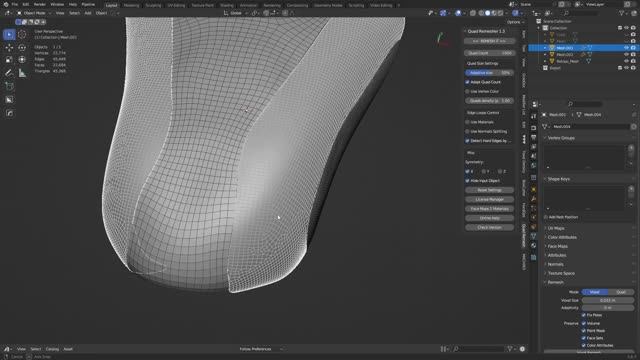Adjust the Quads density slider

(489, 101)
